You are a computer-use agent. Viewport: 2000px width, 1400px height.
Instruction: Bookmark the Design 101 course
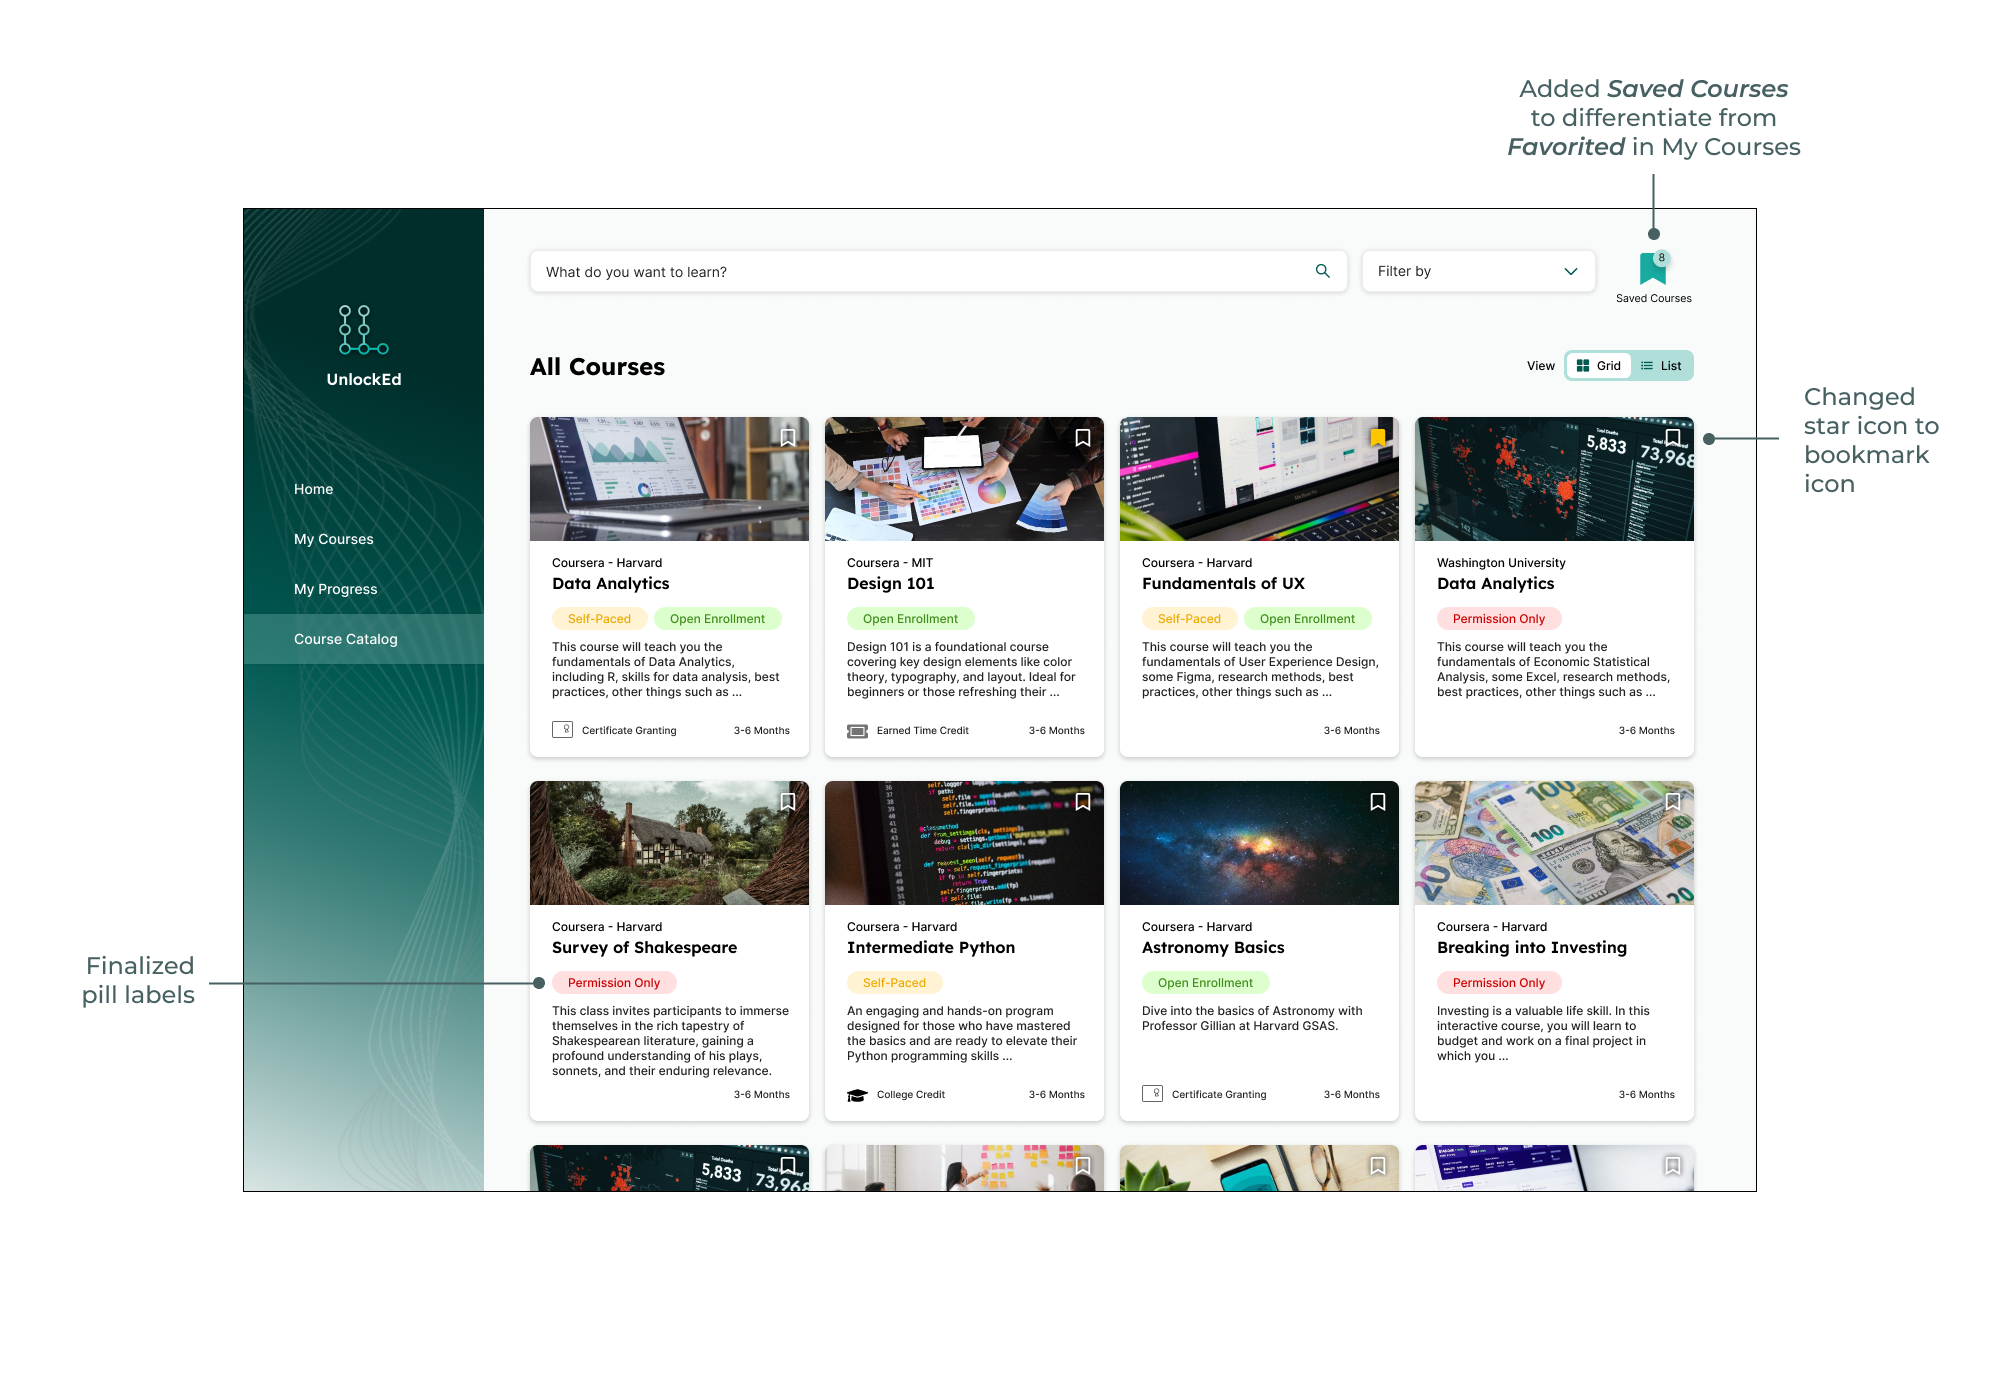[1083, 438]
